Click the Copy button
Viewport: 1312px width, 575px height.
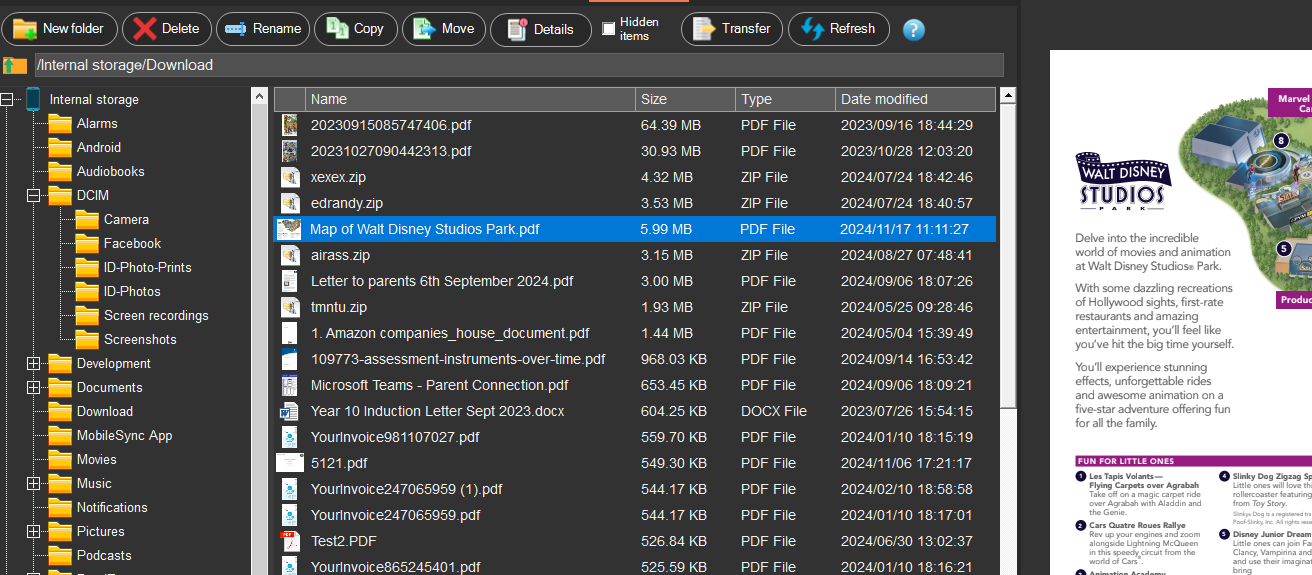(x=356, y=29)
